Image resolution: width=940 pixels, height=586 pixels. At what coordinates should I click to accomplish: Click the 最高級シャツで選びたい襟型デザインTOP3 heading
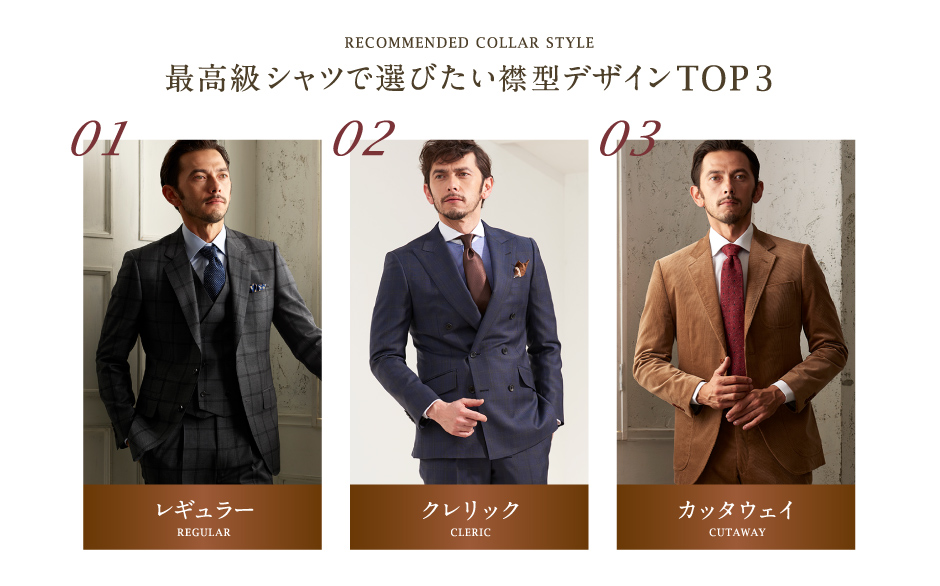(x=469, y=79)
